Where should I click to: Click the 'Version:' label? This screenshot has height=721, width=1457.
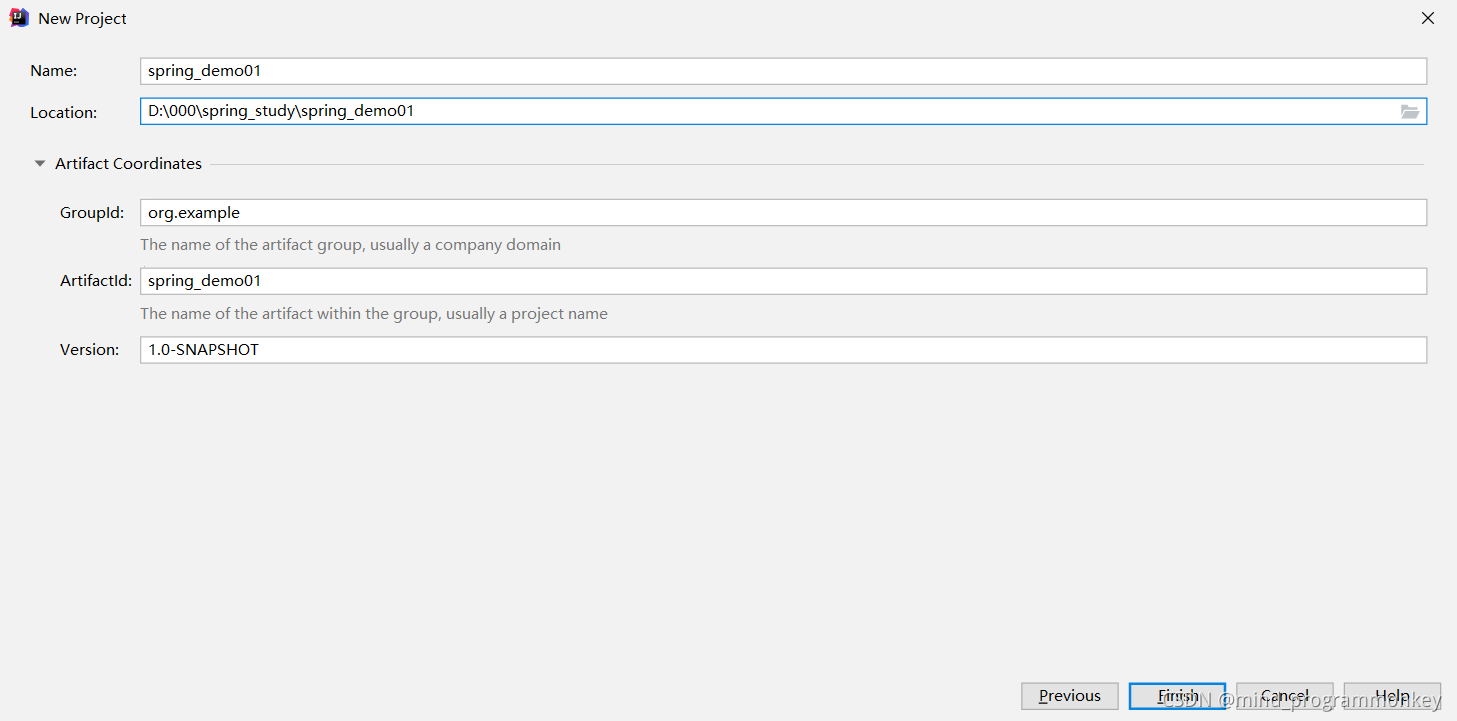pyautogui.click(x=89, y=350)
